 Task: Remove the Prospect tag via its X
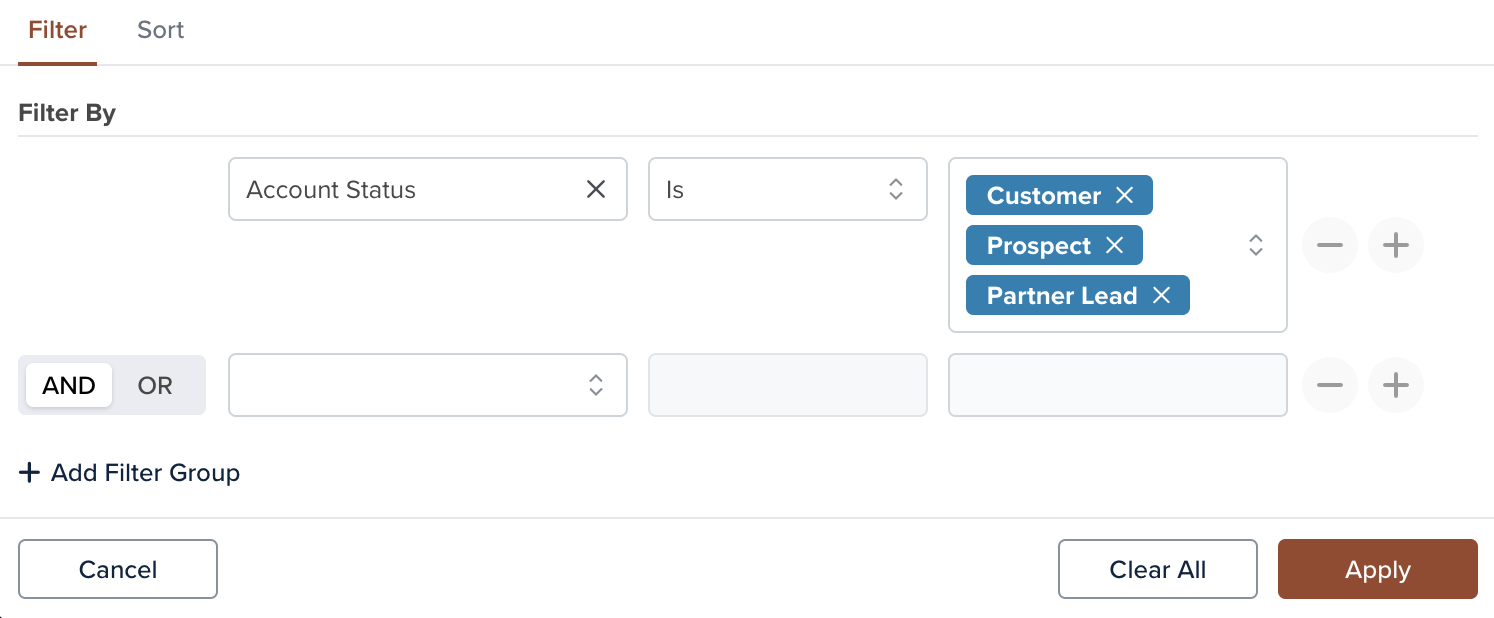pos(1114,246)
